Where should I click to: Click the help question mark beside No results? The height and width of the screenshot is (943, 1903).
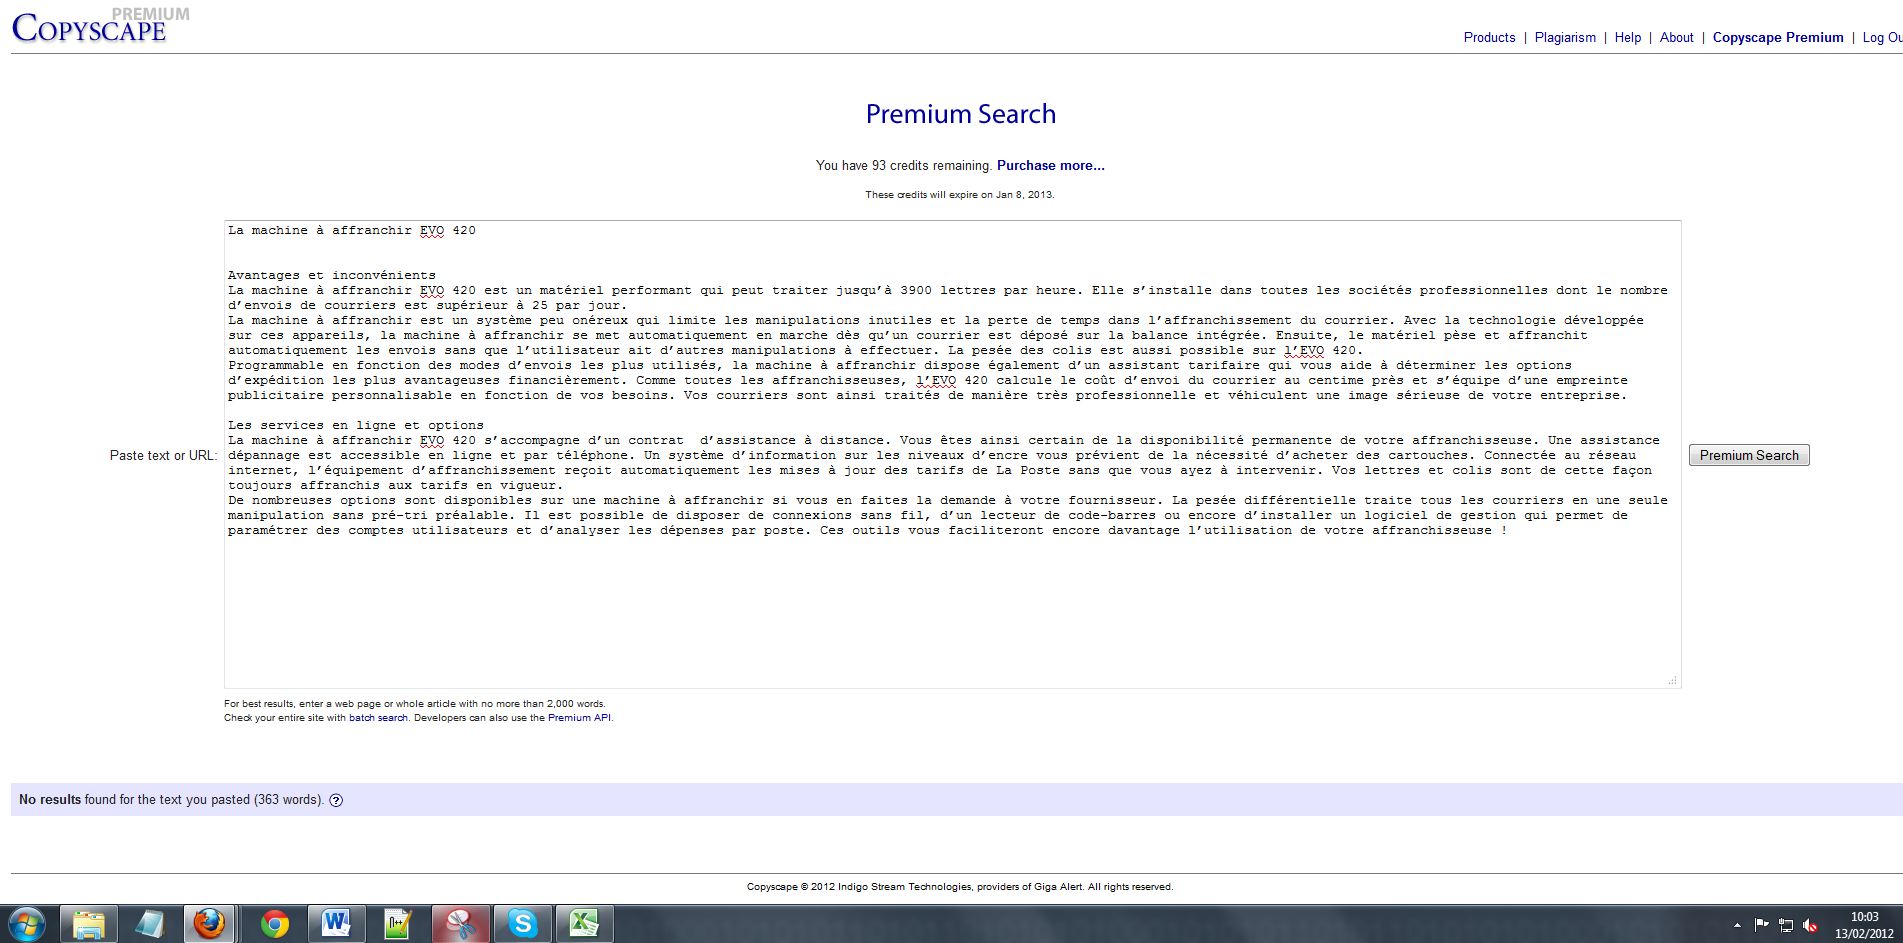click(336, 800)
